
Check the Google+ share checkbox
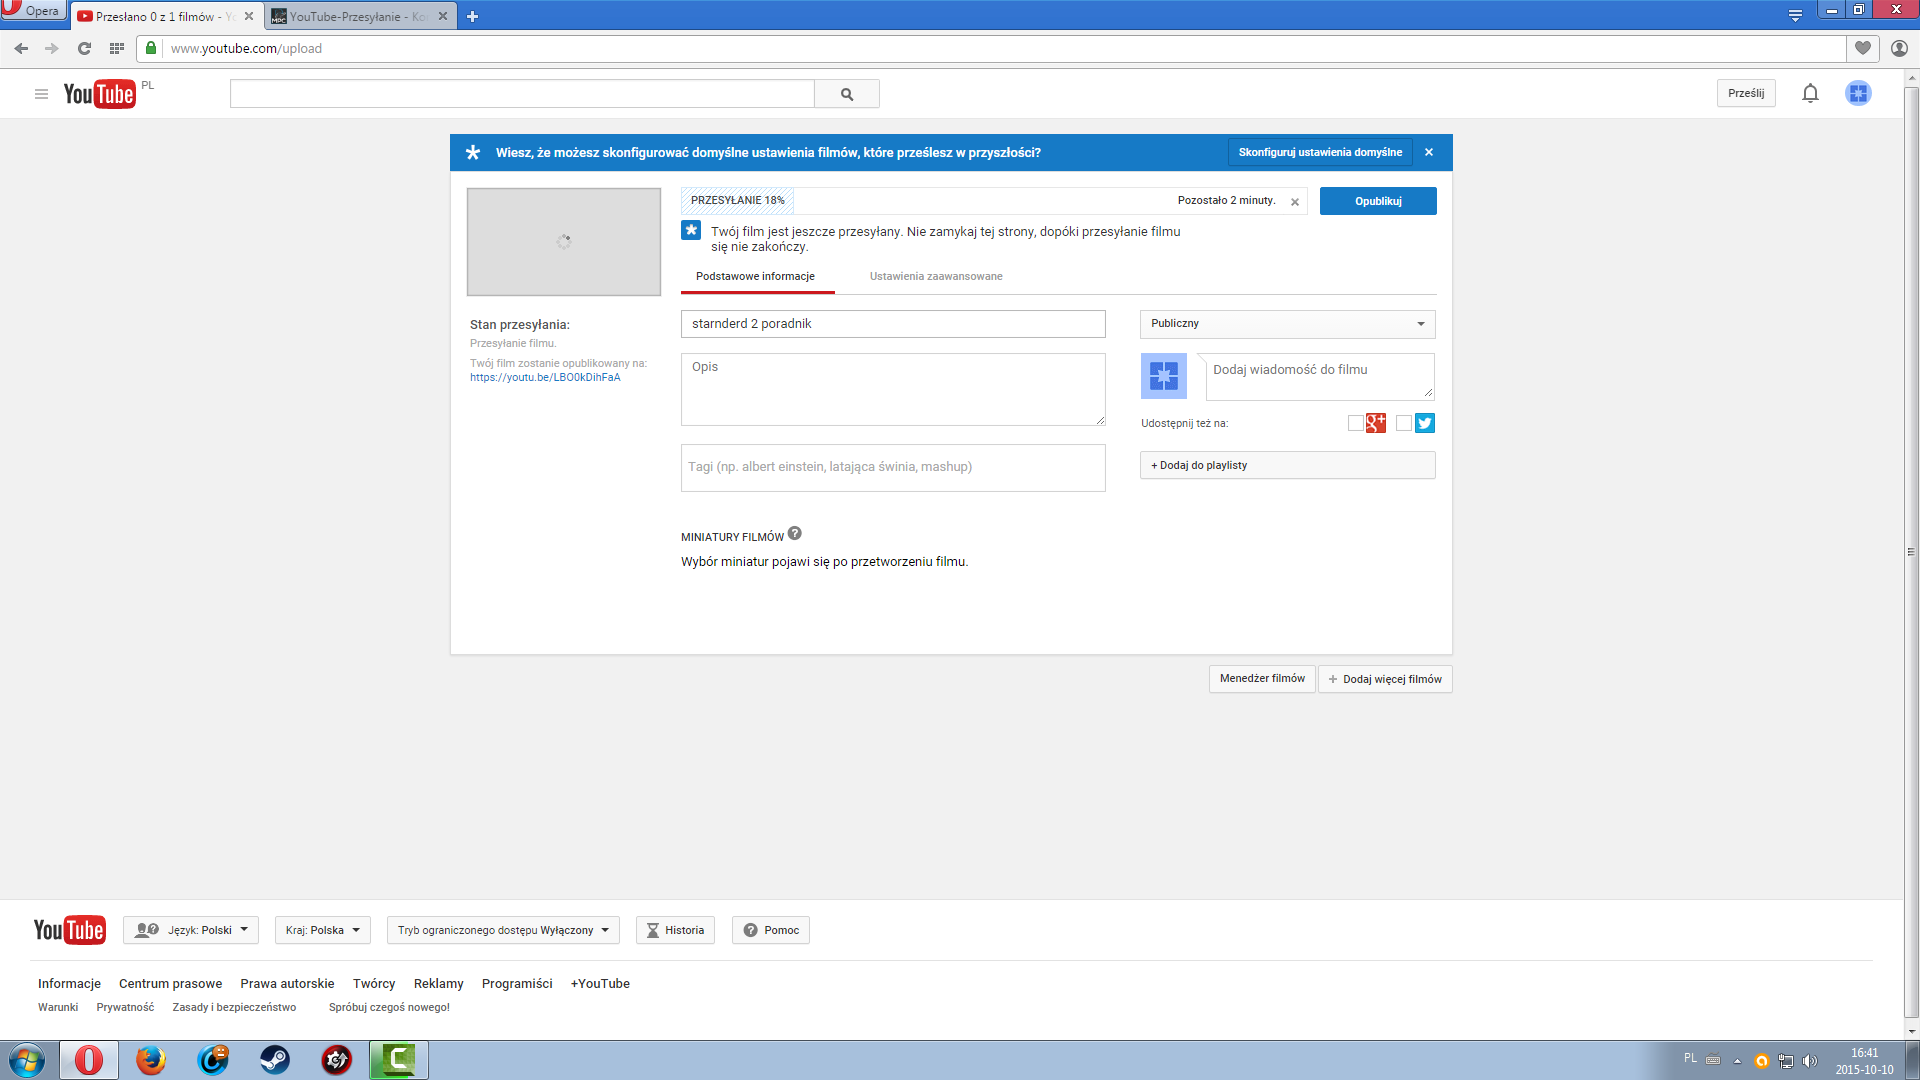(1355, 423)
